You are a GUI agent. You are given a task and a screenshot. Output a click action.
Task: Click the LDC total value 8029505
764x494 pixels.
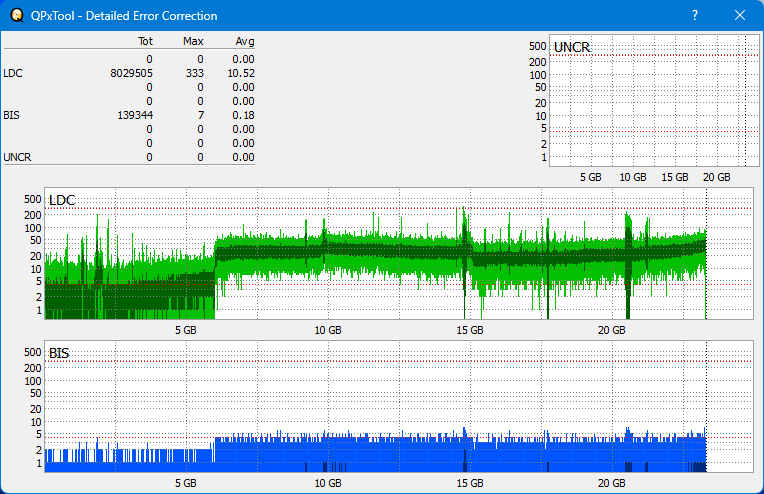pyautogui.click(x=132, y=73)
